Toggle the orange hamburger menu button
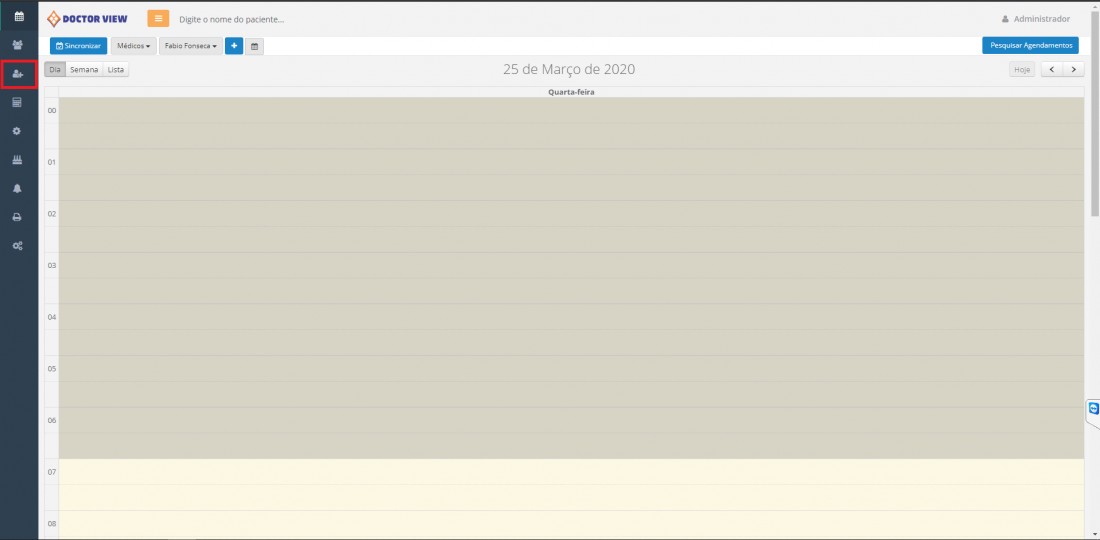 tap(158, 18)
